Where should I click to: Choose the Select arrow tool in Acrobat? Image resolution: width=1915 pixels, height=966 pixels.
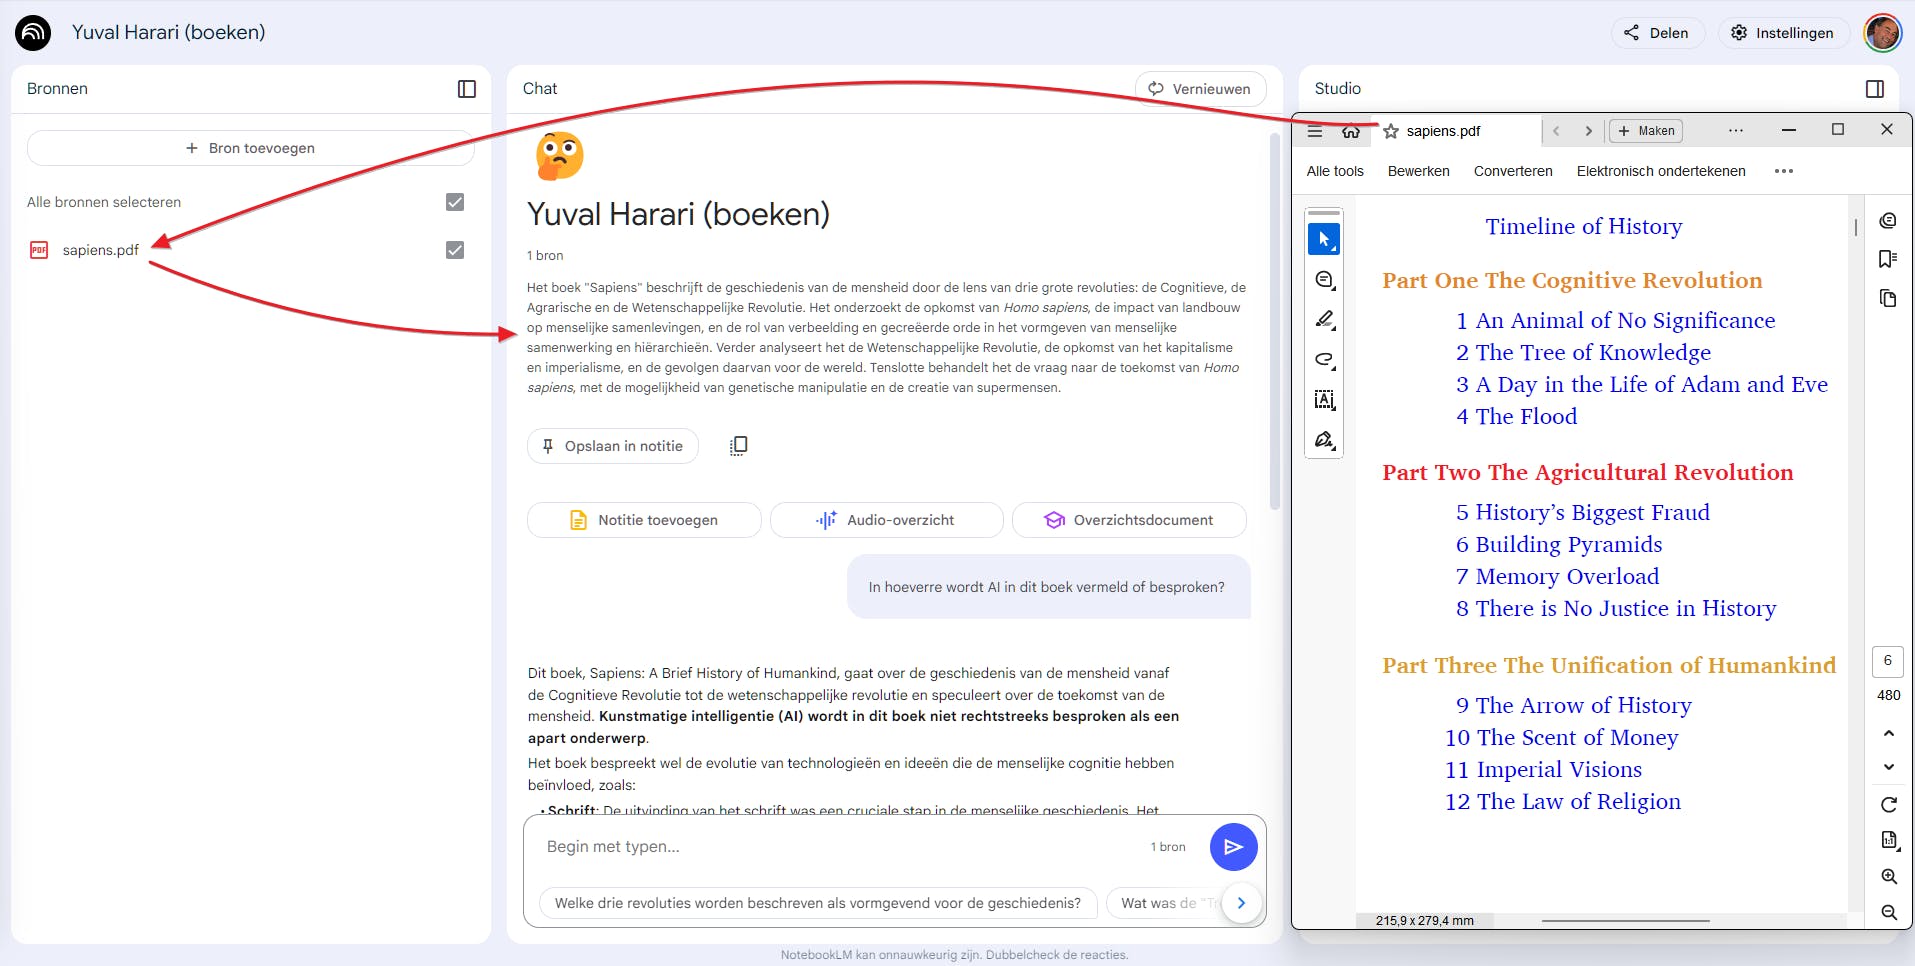pos(1324,239)
